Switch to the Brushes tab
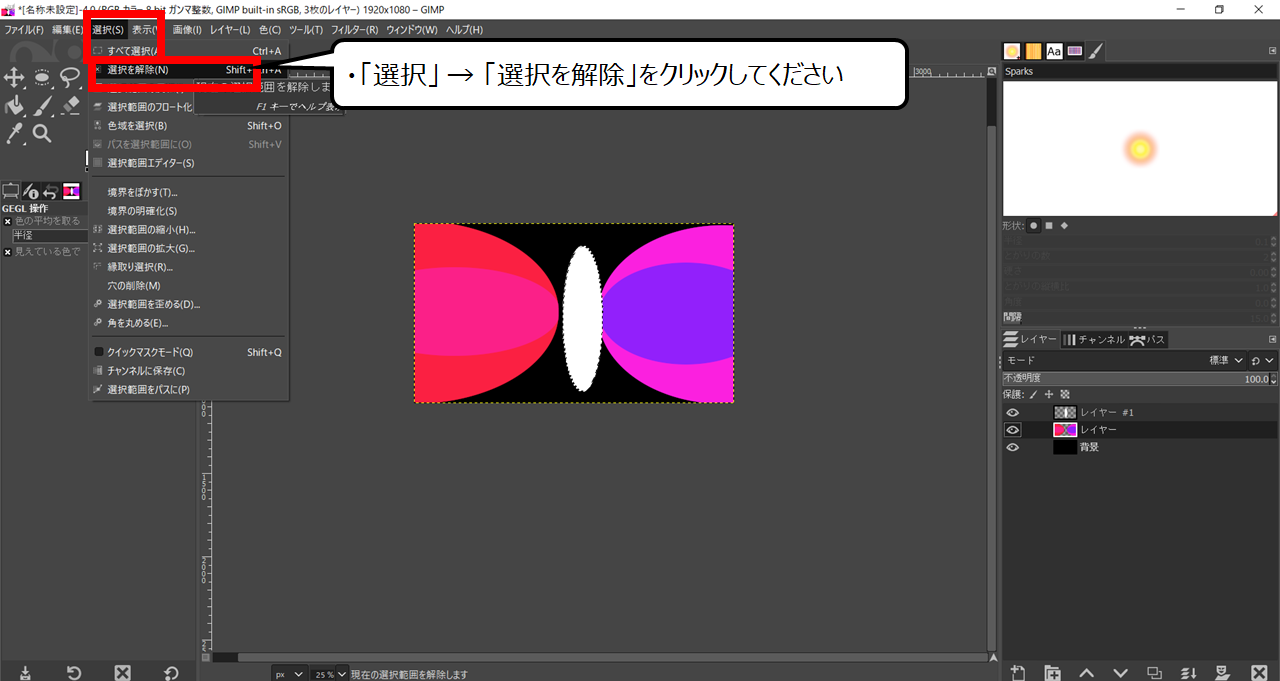1280x681 pixels. [1012, 51]
